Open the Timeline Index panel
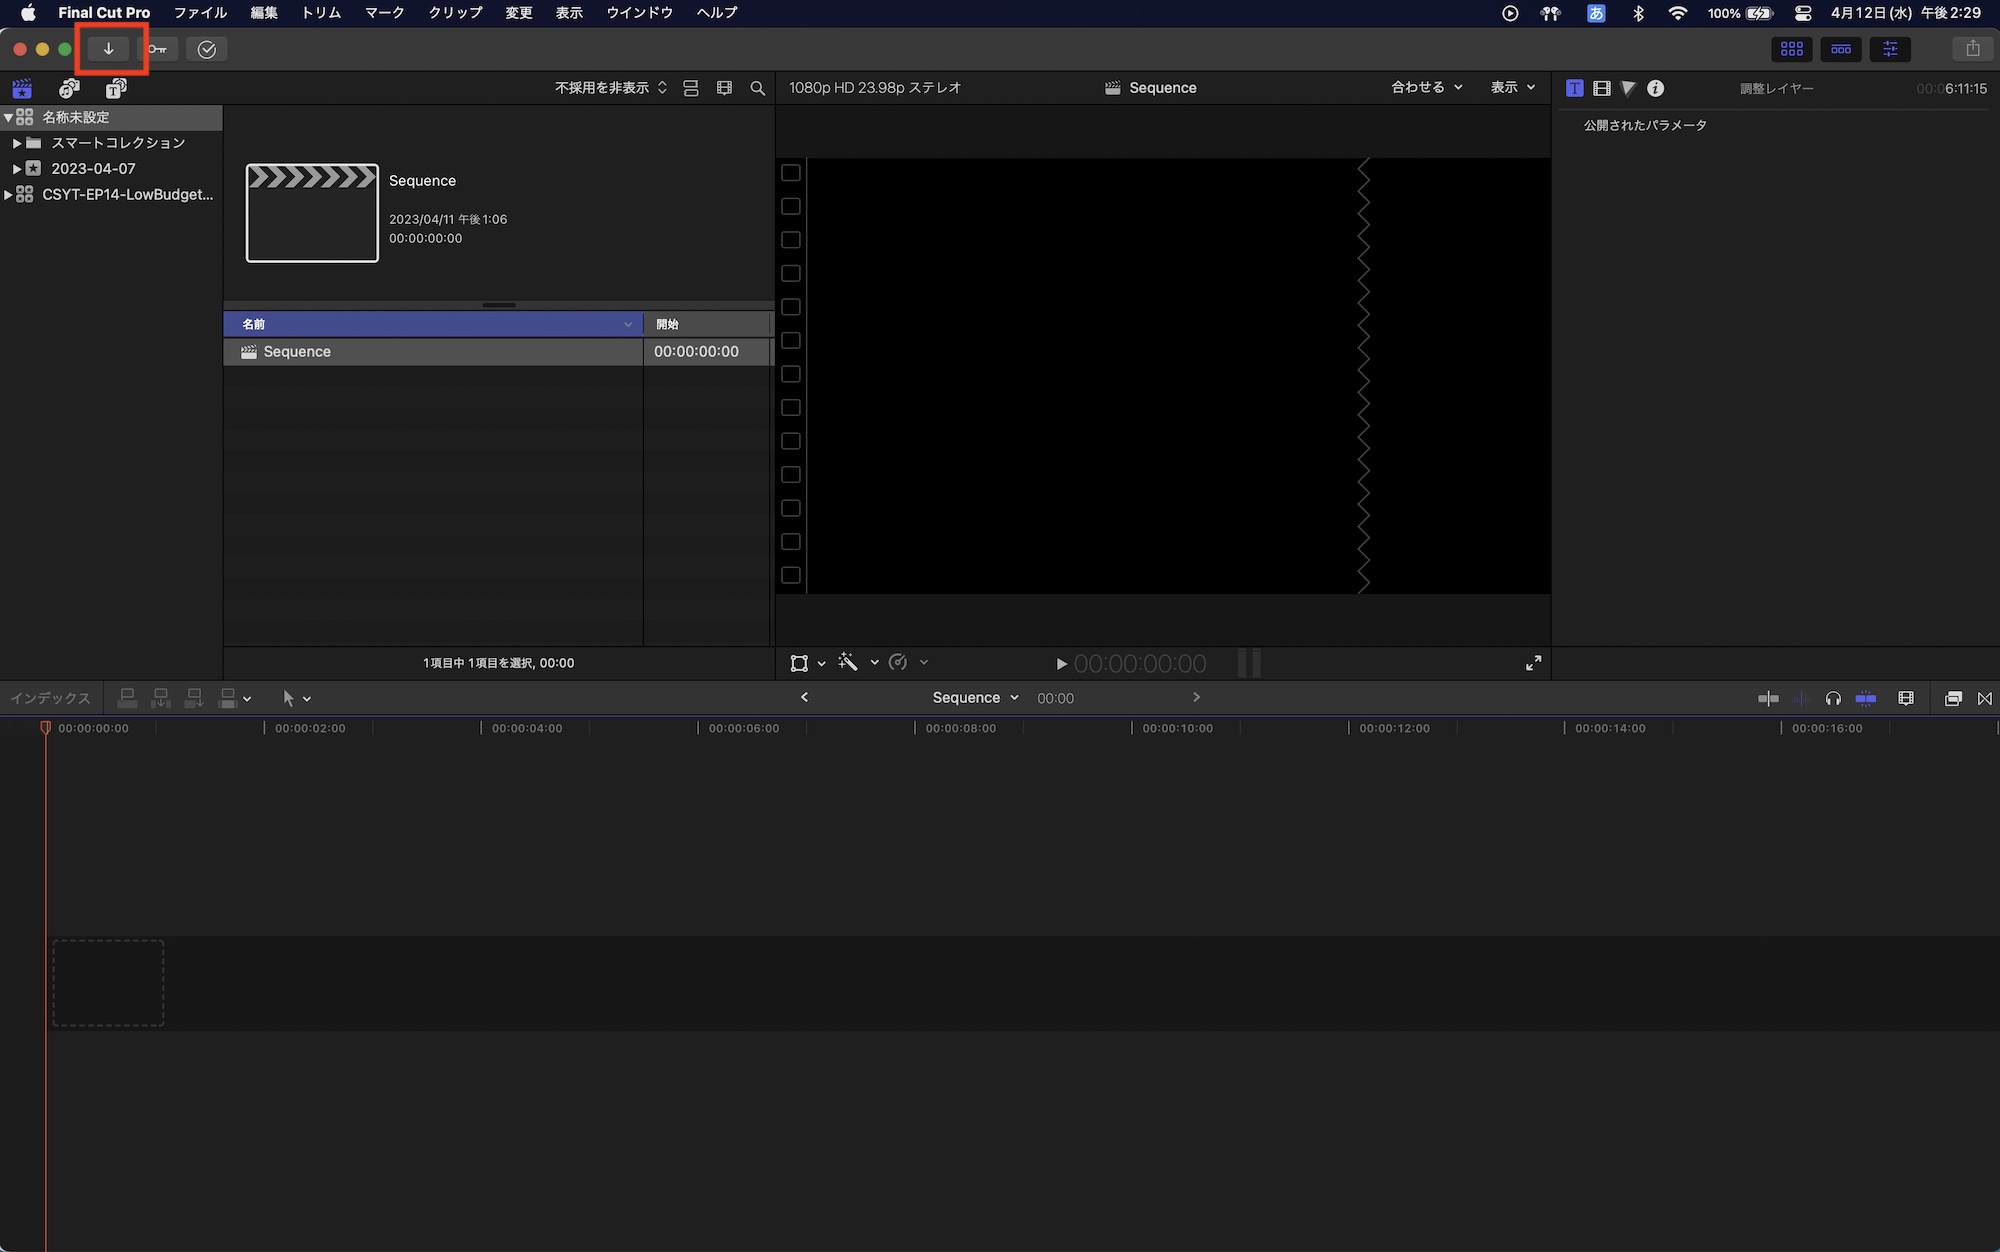Screen dimensions: 2000x1252 (50, 698)
